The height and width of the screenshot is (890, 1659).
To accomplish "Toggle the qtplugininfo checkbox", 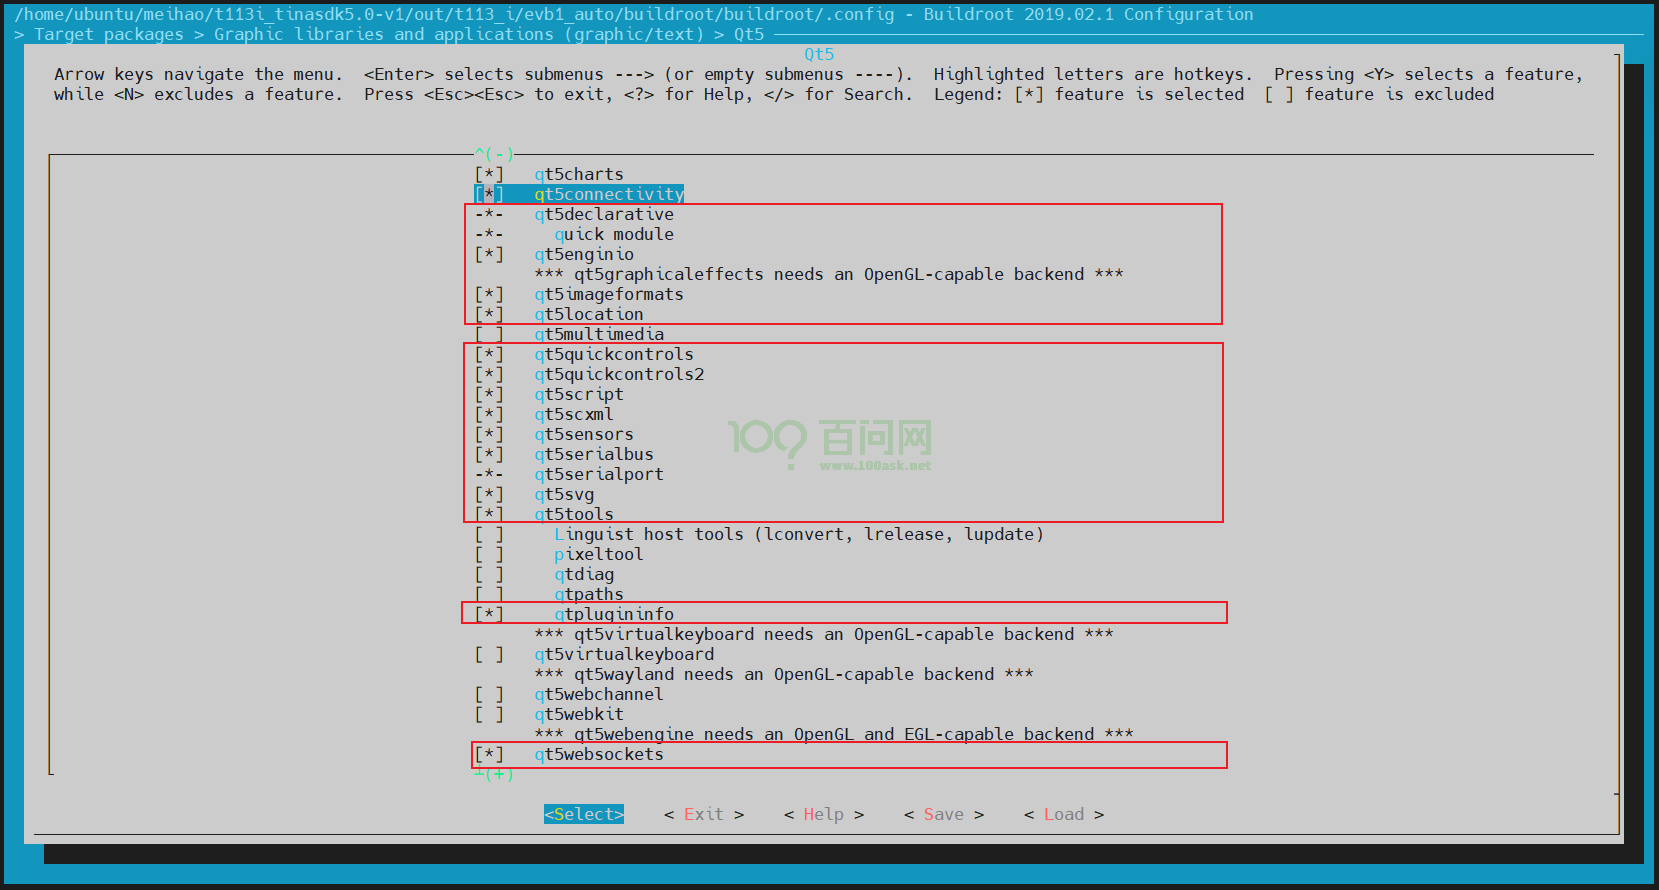I will 489,615.
